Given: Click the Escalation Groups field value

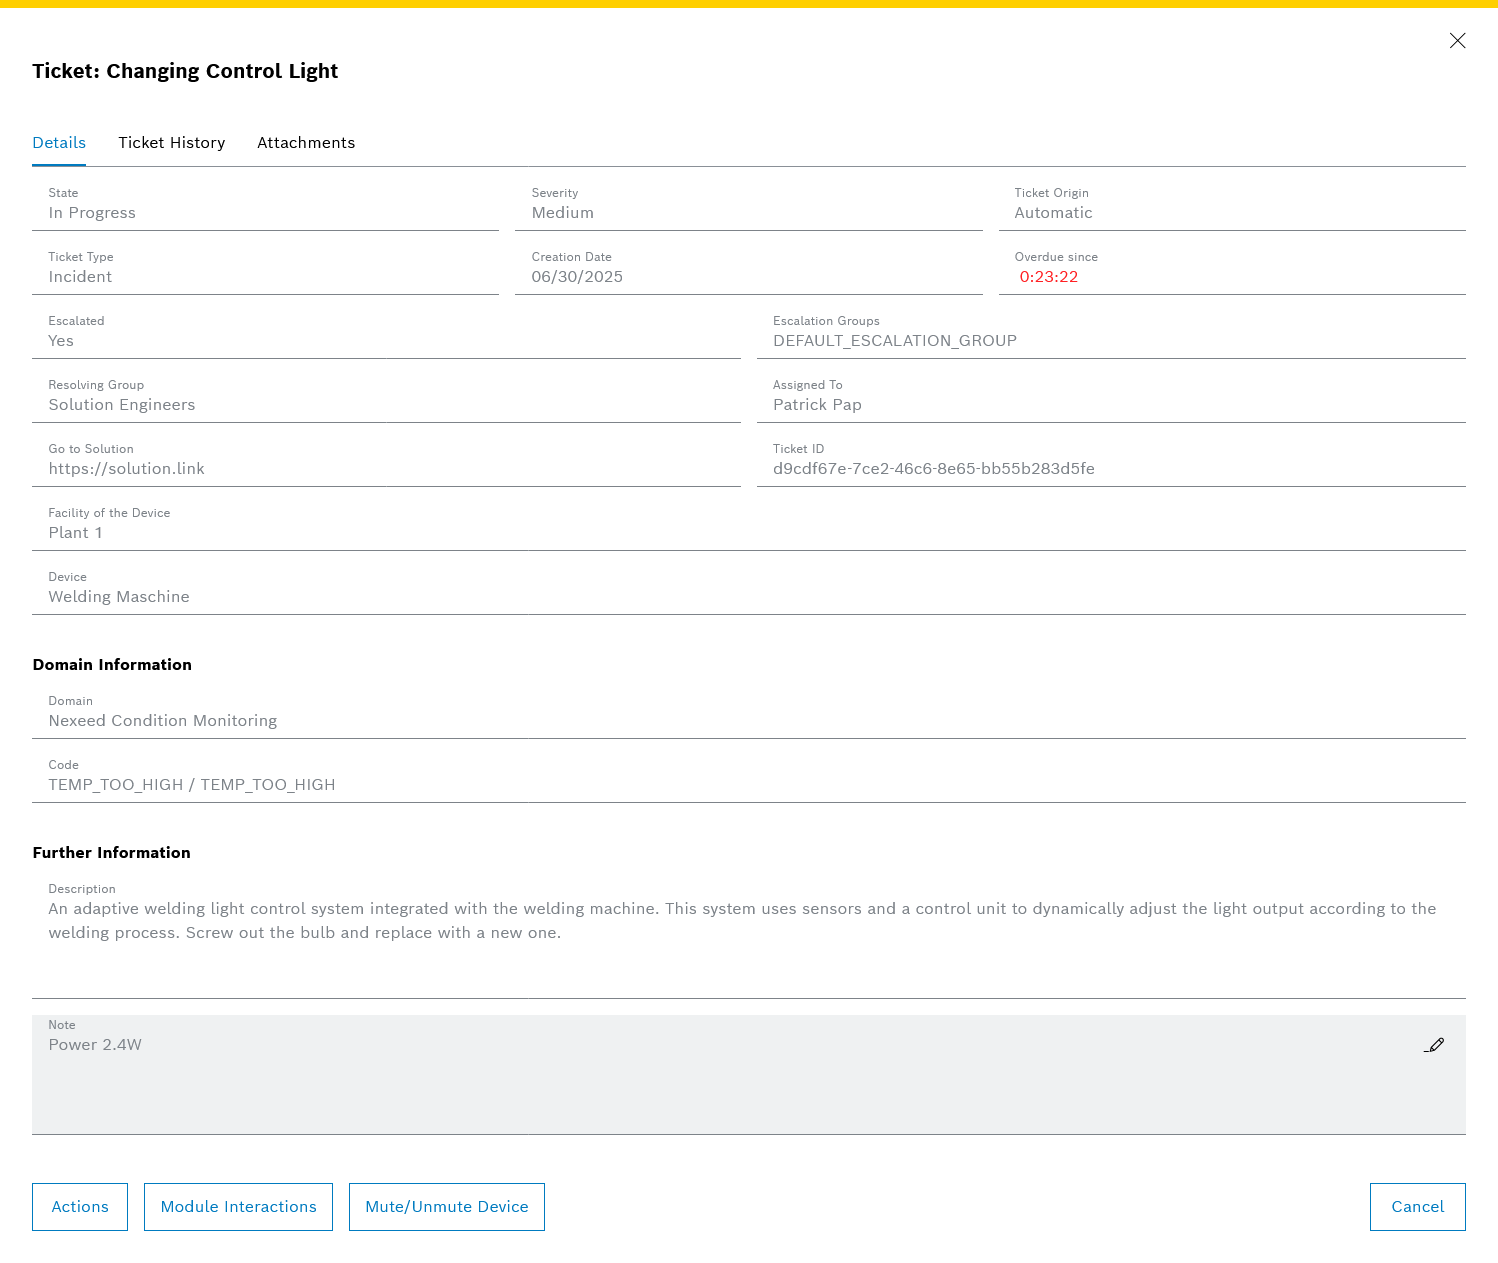Looking at the screenshot, I should click(895, 341).
